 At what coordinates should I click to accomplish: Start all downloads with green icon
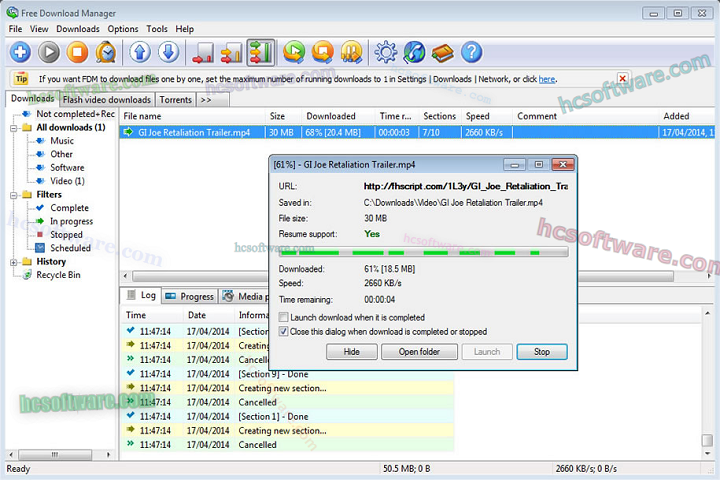(x=294, y=52)
